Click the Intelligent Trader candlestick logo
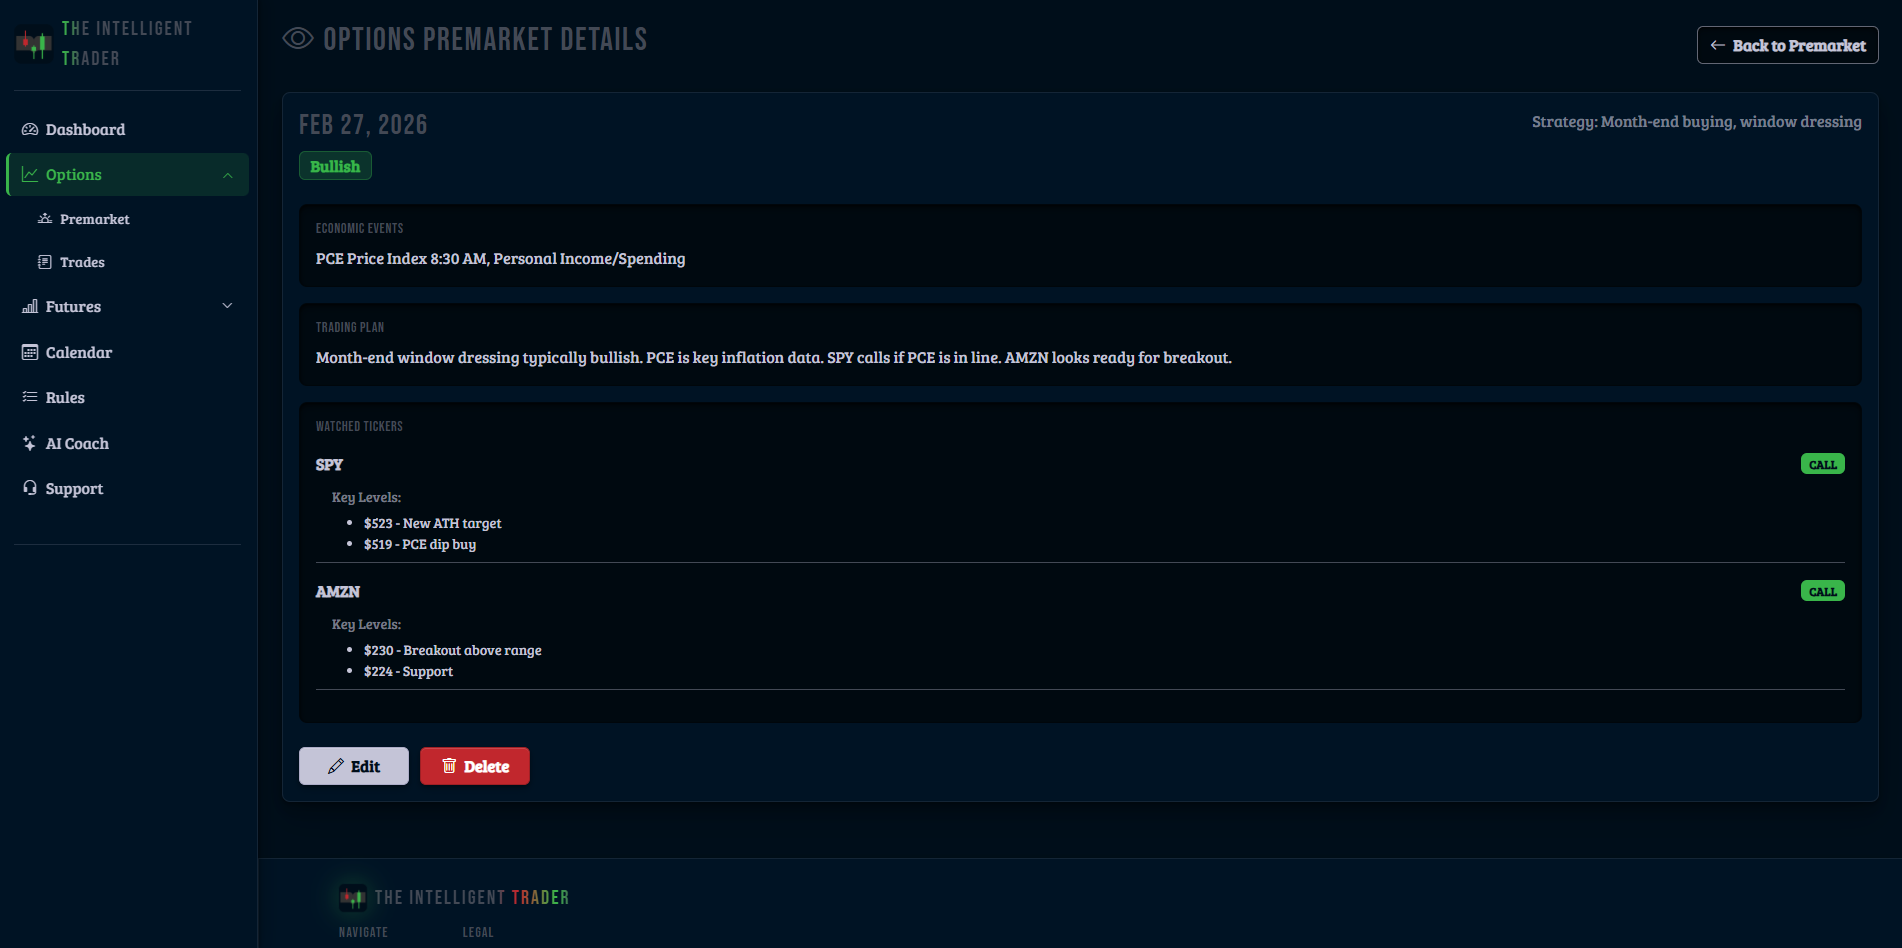This screenshot has width=1902, height=948. pos(33,42)
